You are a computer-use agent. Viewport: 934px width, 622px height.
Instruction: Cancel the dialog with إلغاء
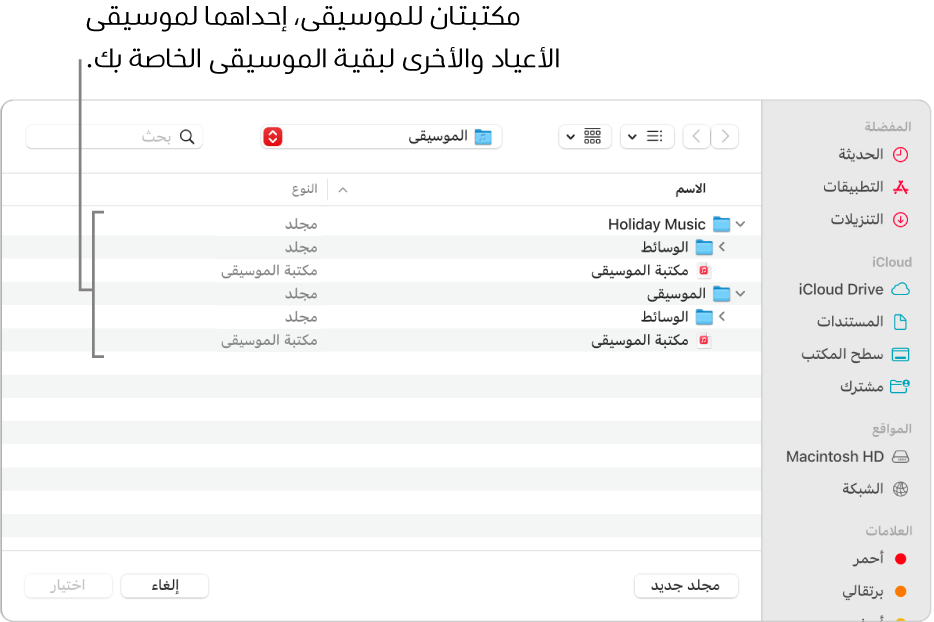164,586
